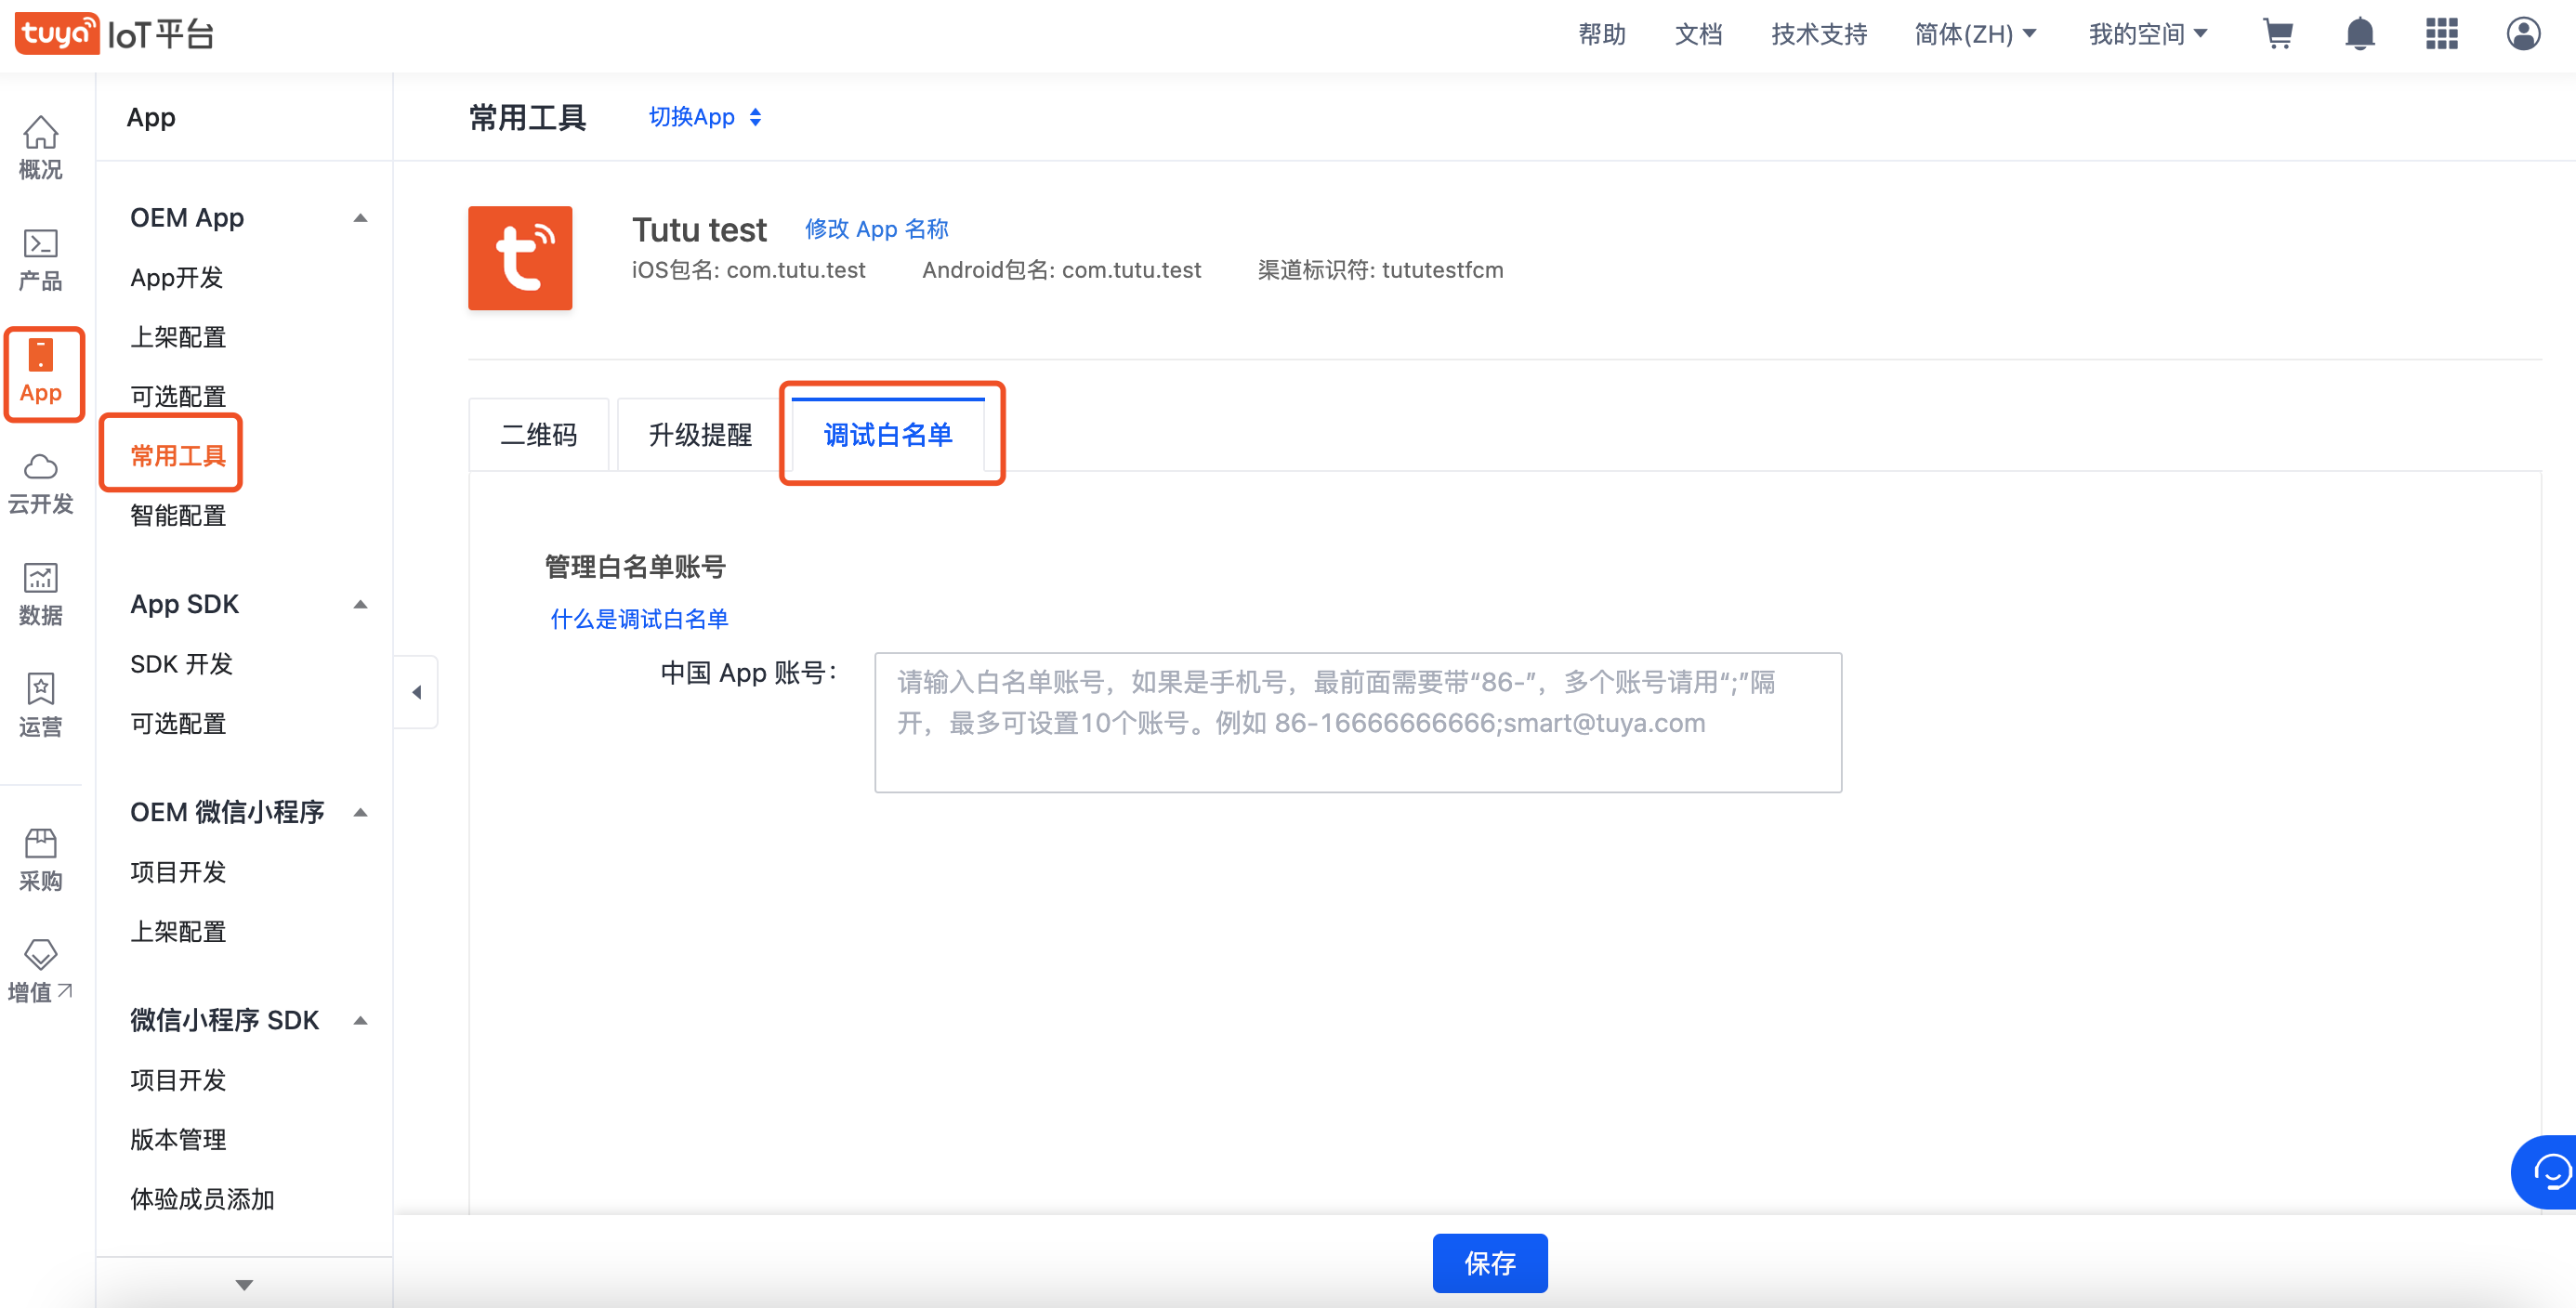Screen dimensions: 2576x1308
Task: Open 项目开发 under 微信小程序 SDK
Action: tap(178, 1080)
